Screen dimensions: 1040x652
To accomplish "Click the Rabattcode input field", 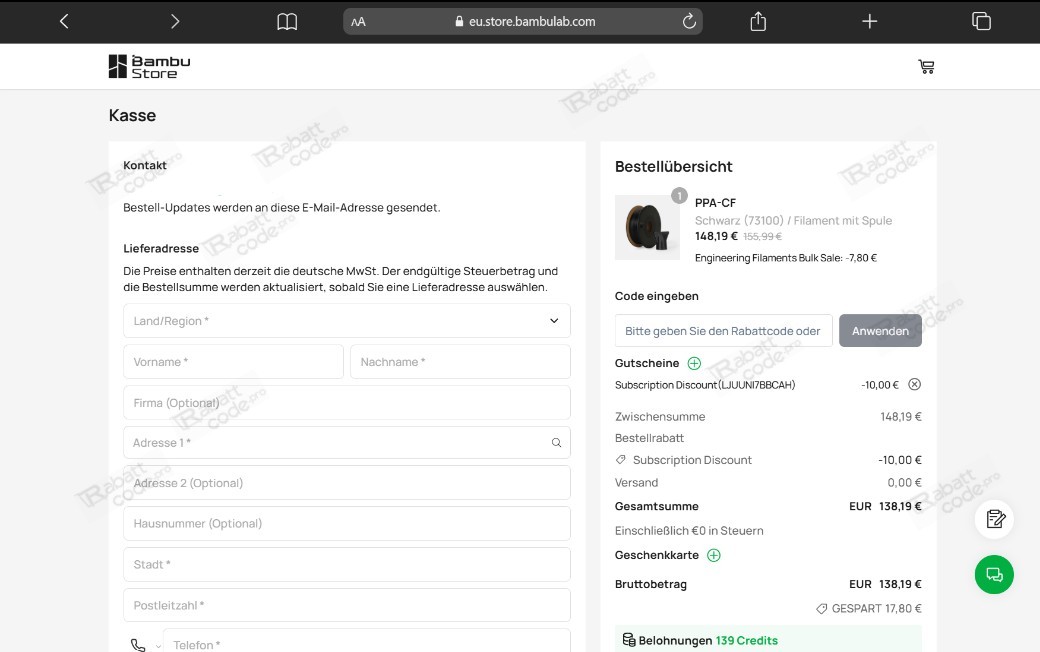I will click(x=724, y=331).
